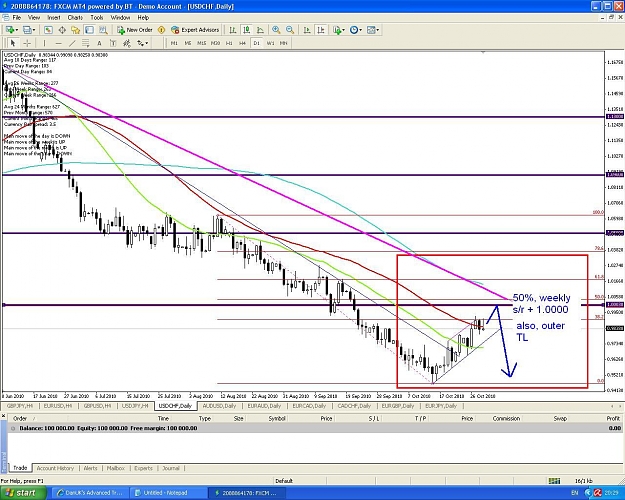Switch timeframe to M5
625x500 pixels.
click(x=188, y=43)
